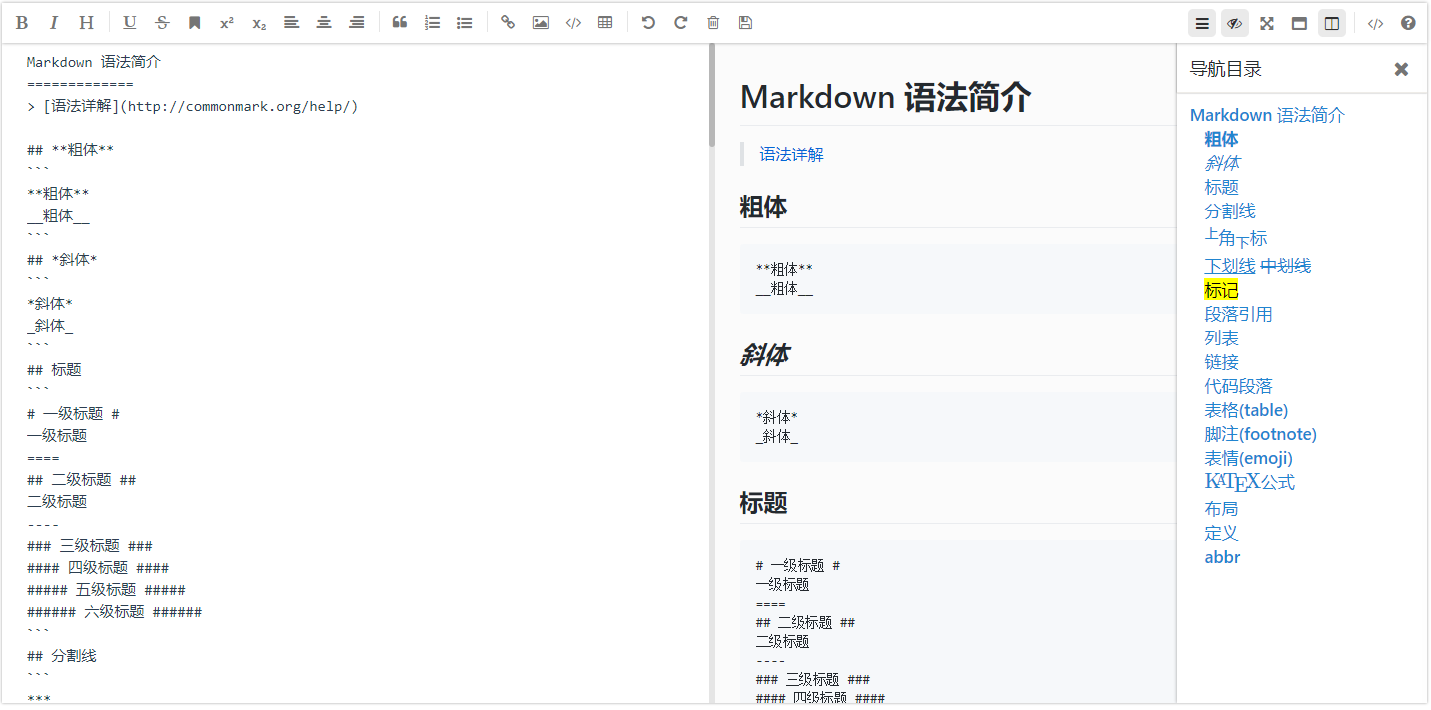This screenshot has width=1431, height=710.
Task: Jump to the 布局 navigation entry
Action: (1222, 509)
